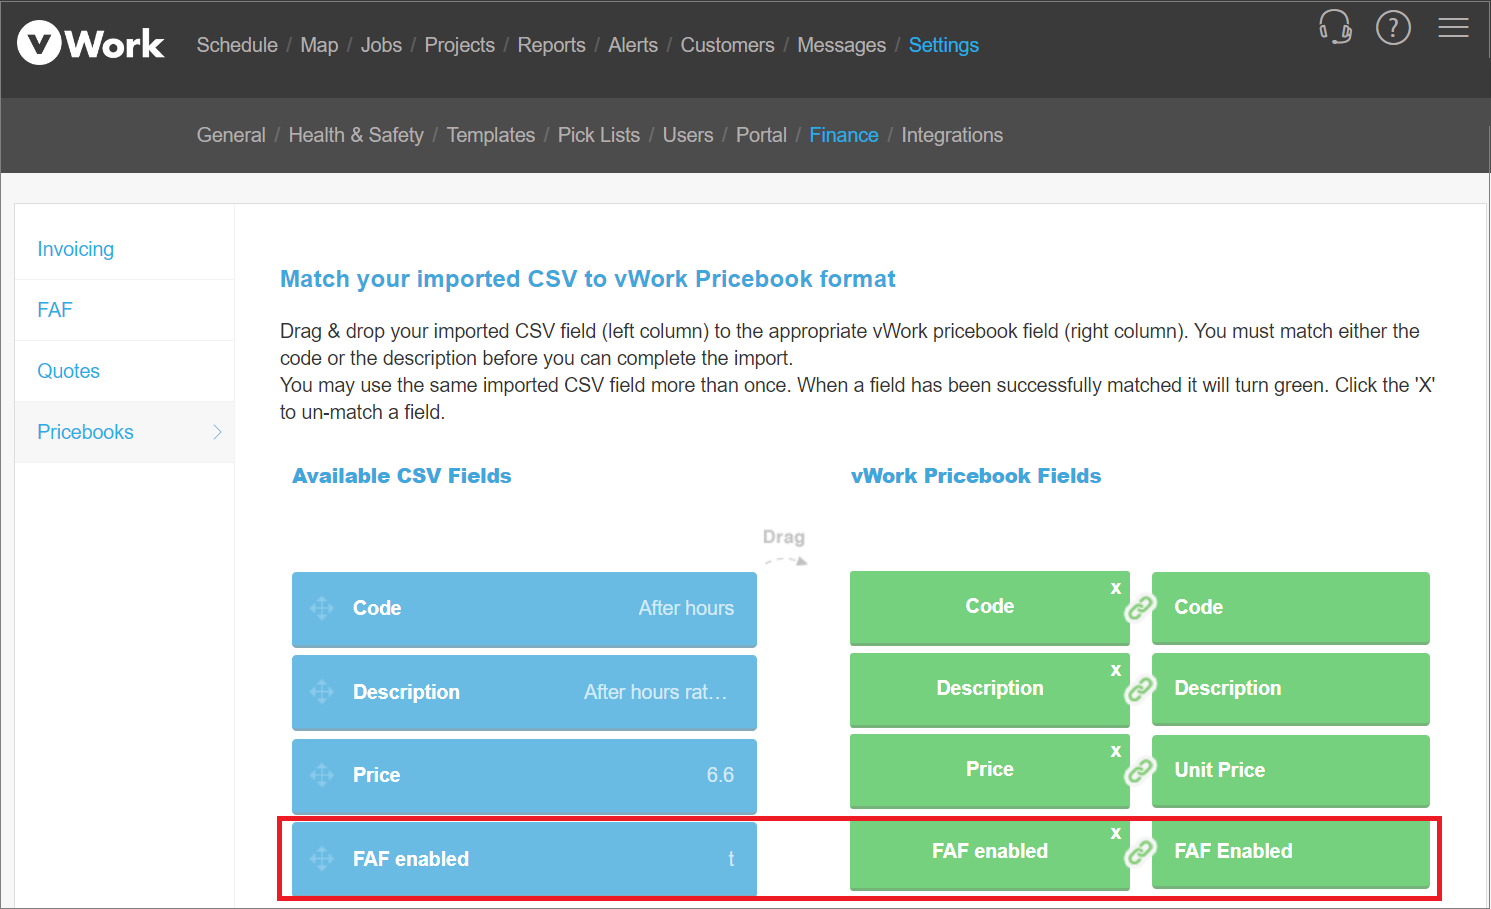This screenshot has height=909, width=1491.
Task: Un-match the Code field with its X
Action: [x=1116, y=588]
